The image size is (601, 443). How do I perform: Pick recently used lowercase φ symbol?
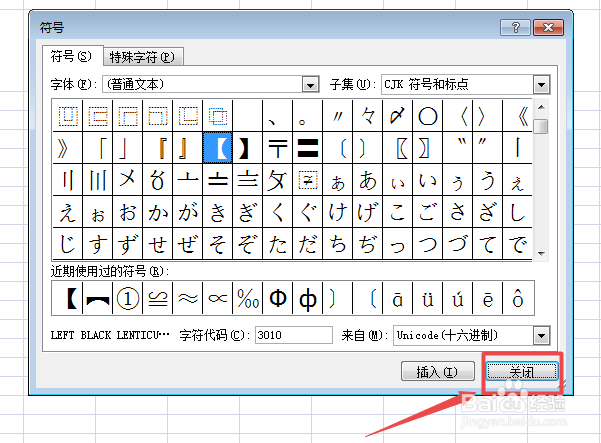pyautogui.click(x=307, y=298)
